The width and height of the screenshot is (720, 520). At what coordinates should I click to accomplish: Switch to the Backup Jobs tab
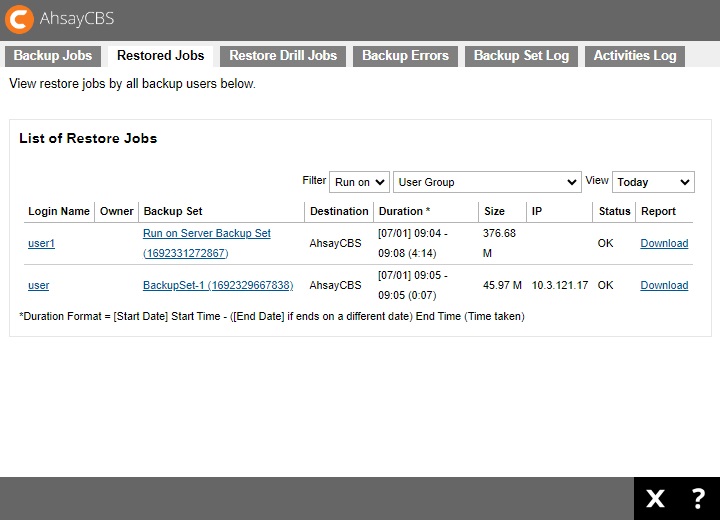[53, 56]
